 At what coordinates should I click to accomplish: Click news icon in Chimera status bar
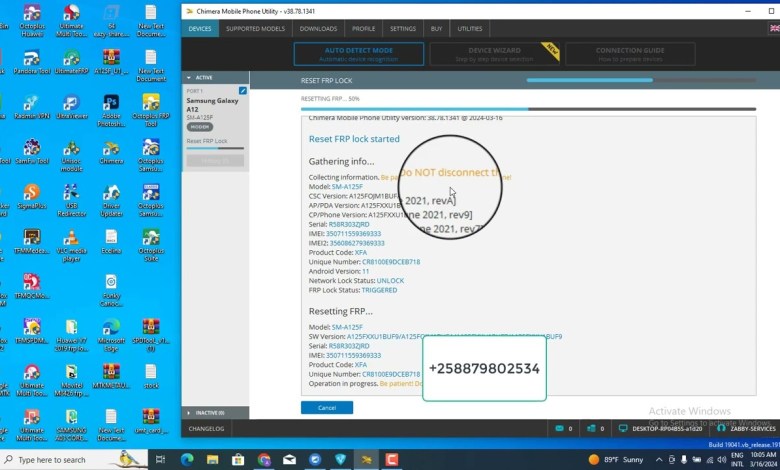[591, 428]
